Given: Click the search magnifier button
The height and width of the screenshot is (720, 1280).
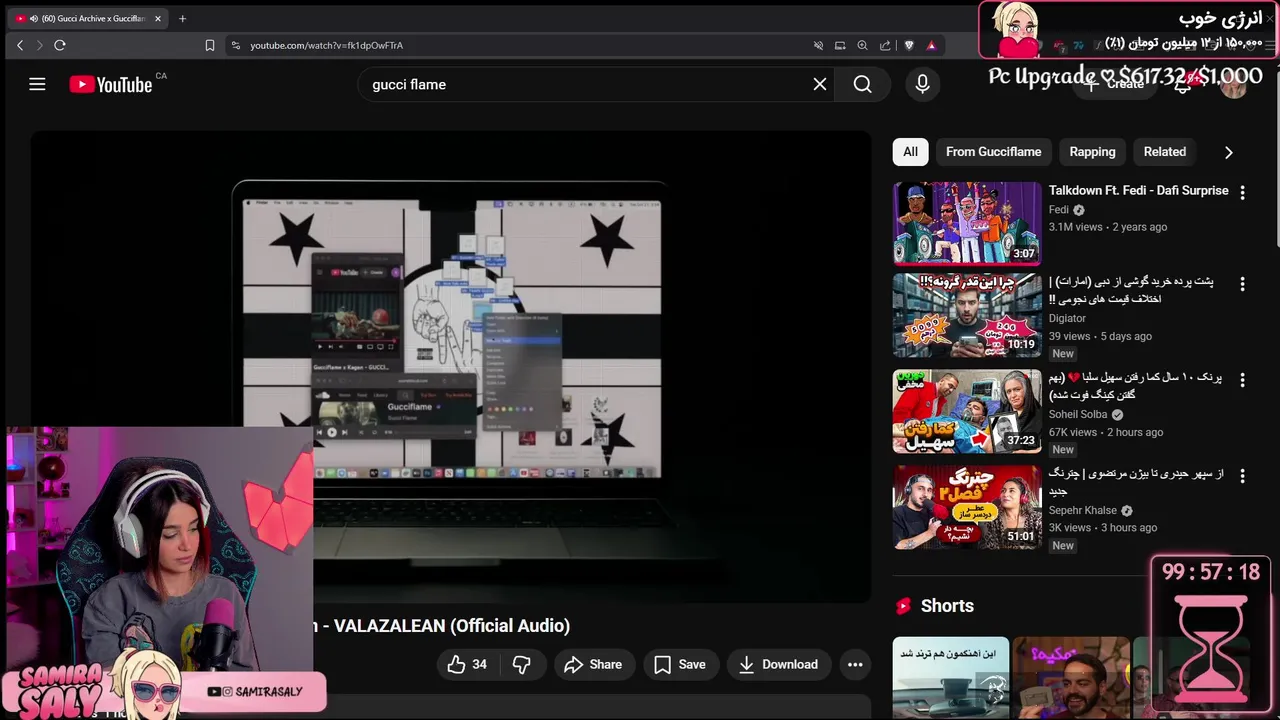Looking at the screenshot, I should point(863,84).
